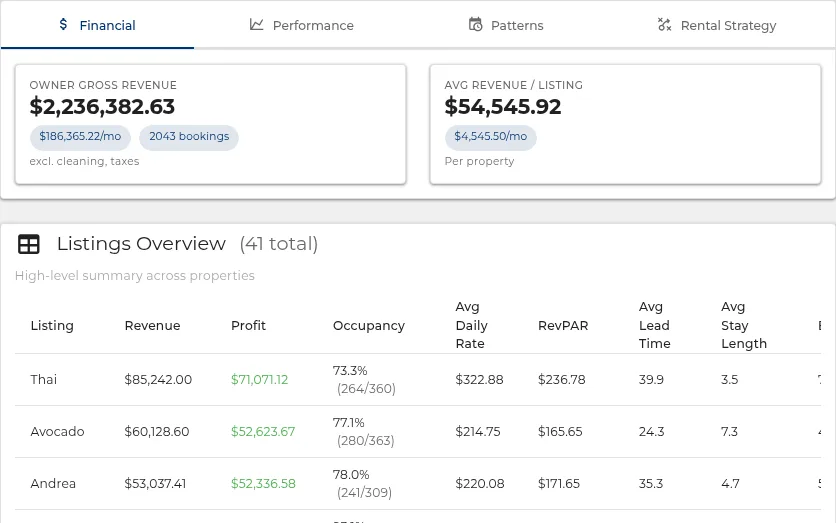The image size is (836, 523).
Task: Click Avocado lead time 24.3
Action: coord(652,432)
